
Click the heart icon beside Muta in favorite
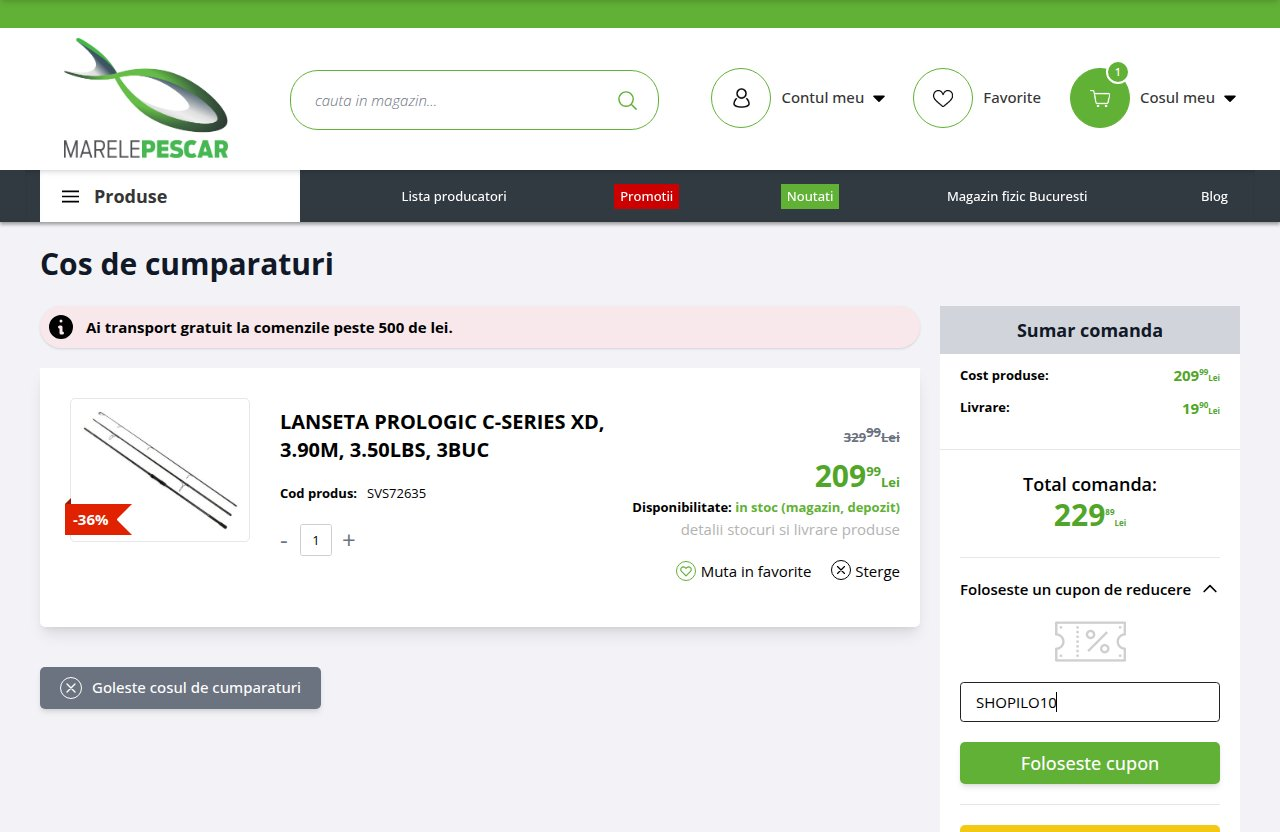(x=686, y=571)
